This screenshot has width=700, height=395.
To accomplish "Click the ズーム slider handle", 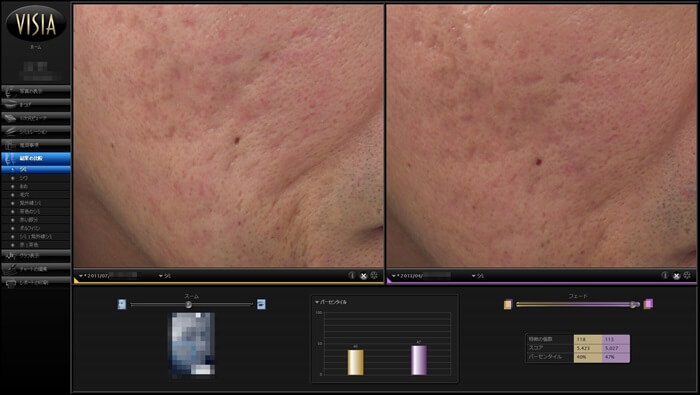I will pyautogui.click(x=189, y=304).
